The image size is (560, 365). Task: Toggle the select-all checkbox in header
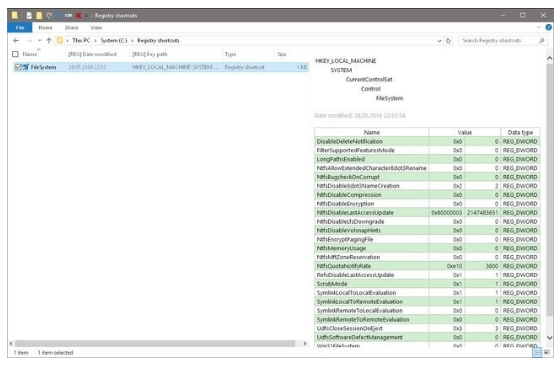(15, 54)
